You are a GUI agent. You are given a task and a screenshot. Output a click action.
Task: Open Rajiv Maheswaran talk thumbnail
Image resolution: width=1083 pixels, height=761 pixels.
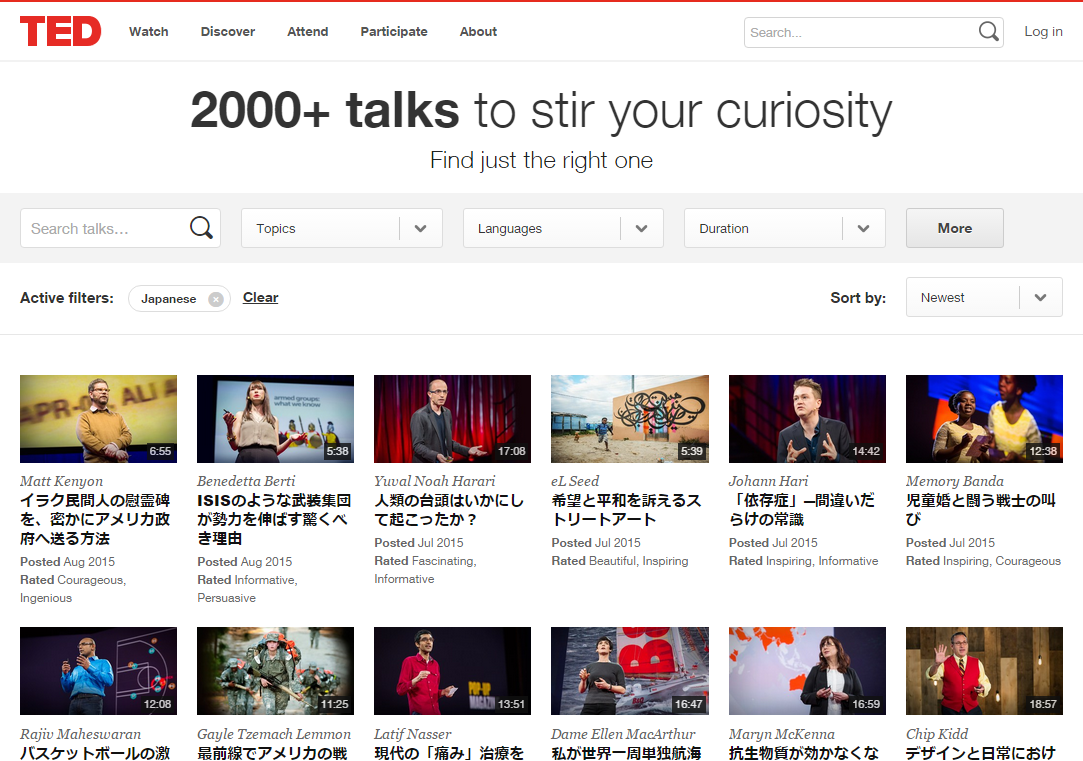pyautogui.click(x=98, y=671)
